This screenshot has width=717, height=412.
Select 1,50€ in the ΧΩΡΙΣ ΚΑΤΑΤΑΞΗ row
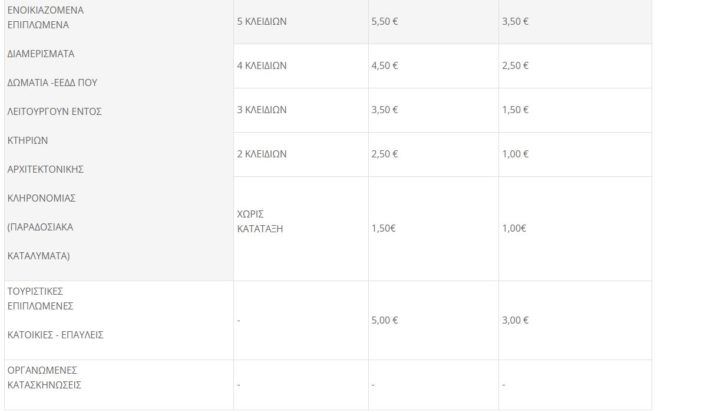384,228
